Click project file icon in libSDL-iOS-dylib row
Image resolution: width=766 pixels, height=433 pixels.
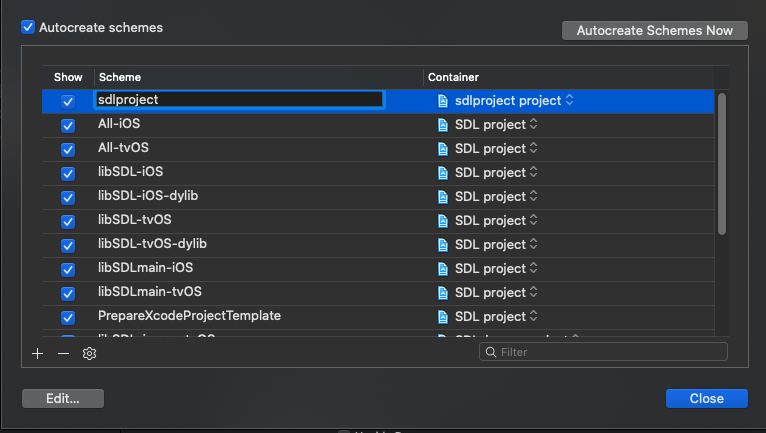point(443,196)
